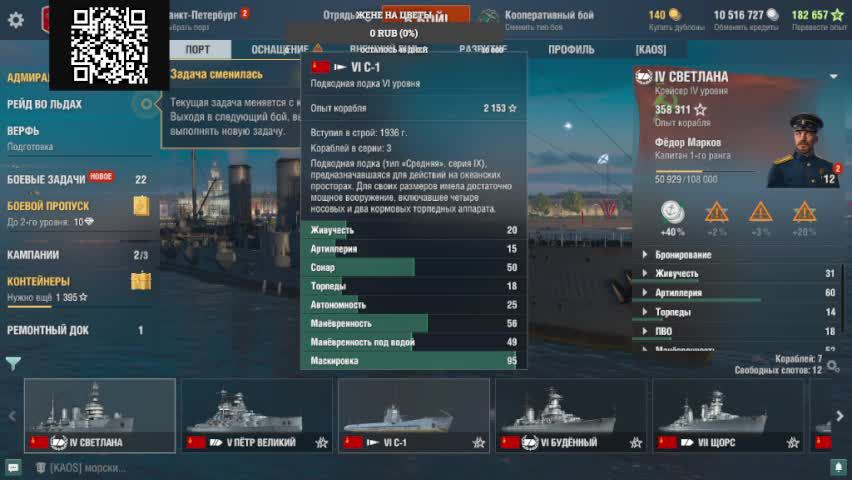Click the Containers crate icon

click(x=141, y=281)
